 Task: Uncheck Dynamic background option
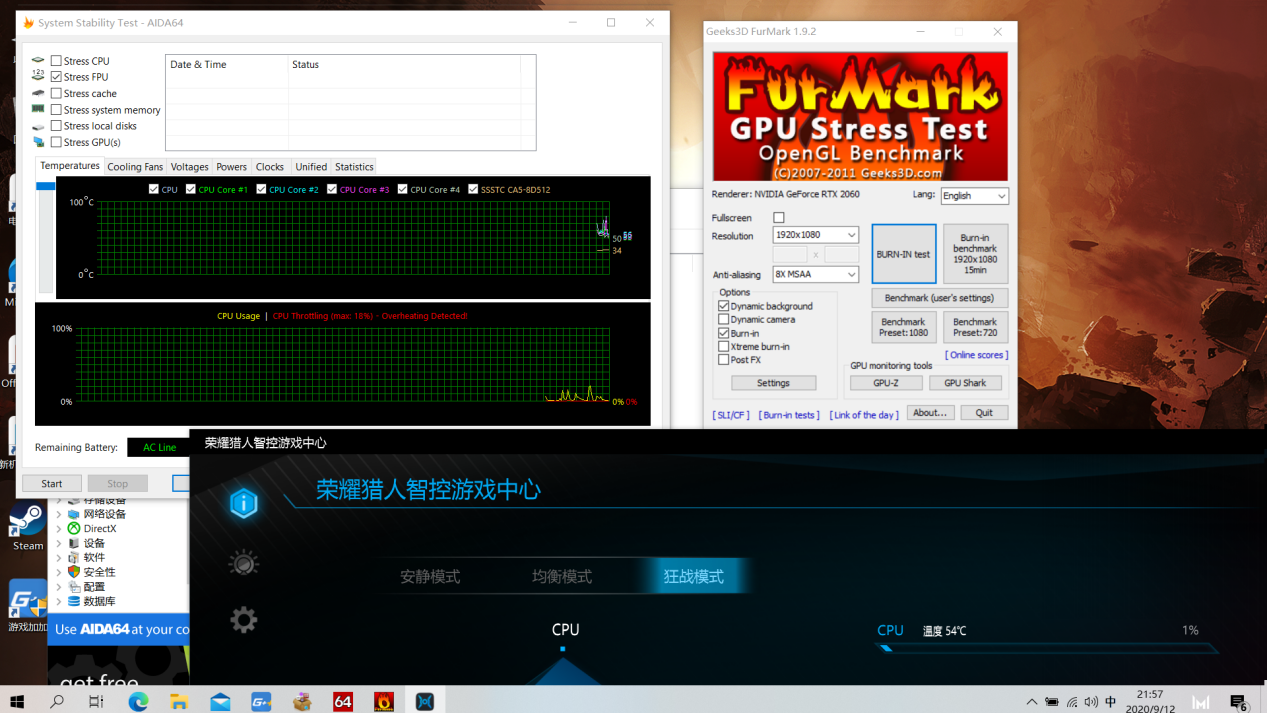(x=723, y=306)
